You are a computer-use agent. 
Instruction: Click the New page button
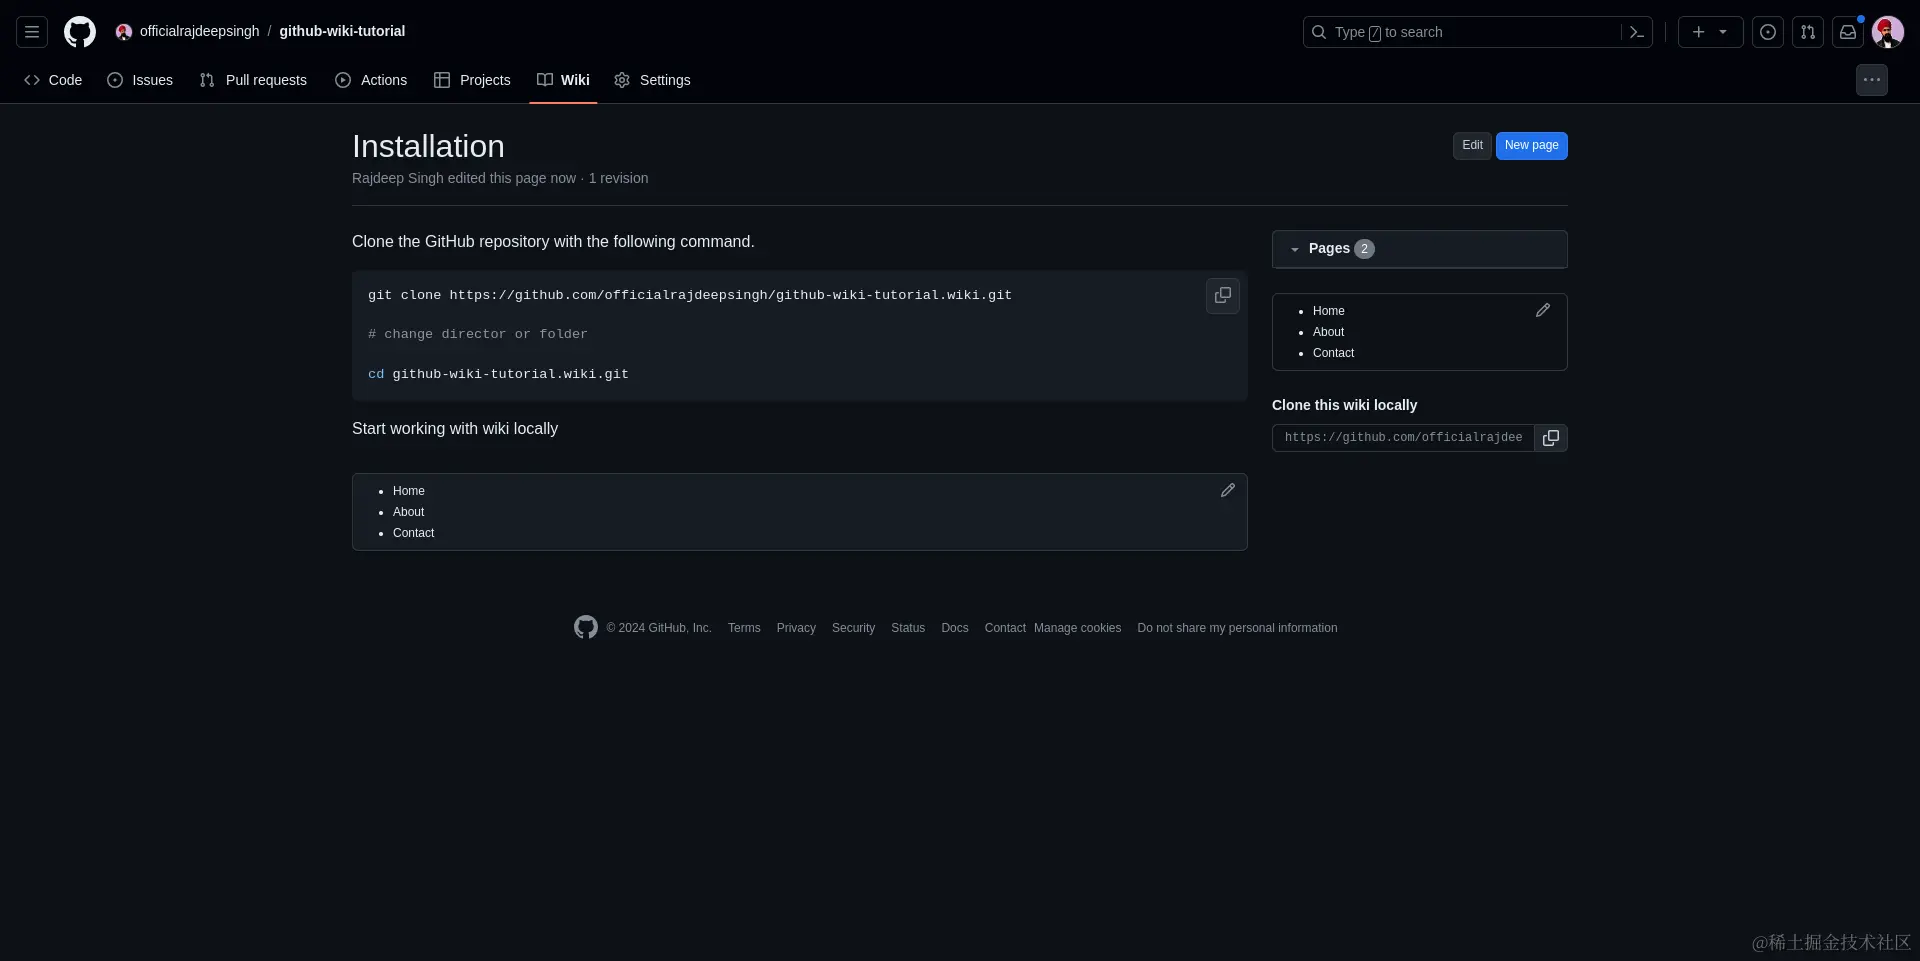(1531, 146)
